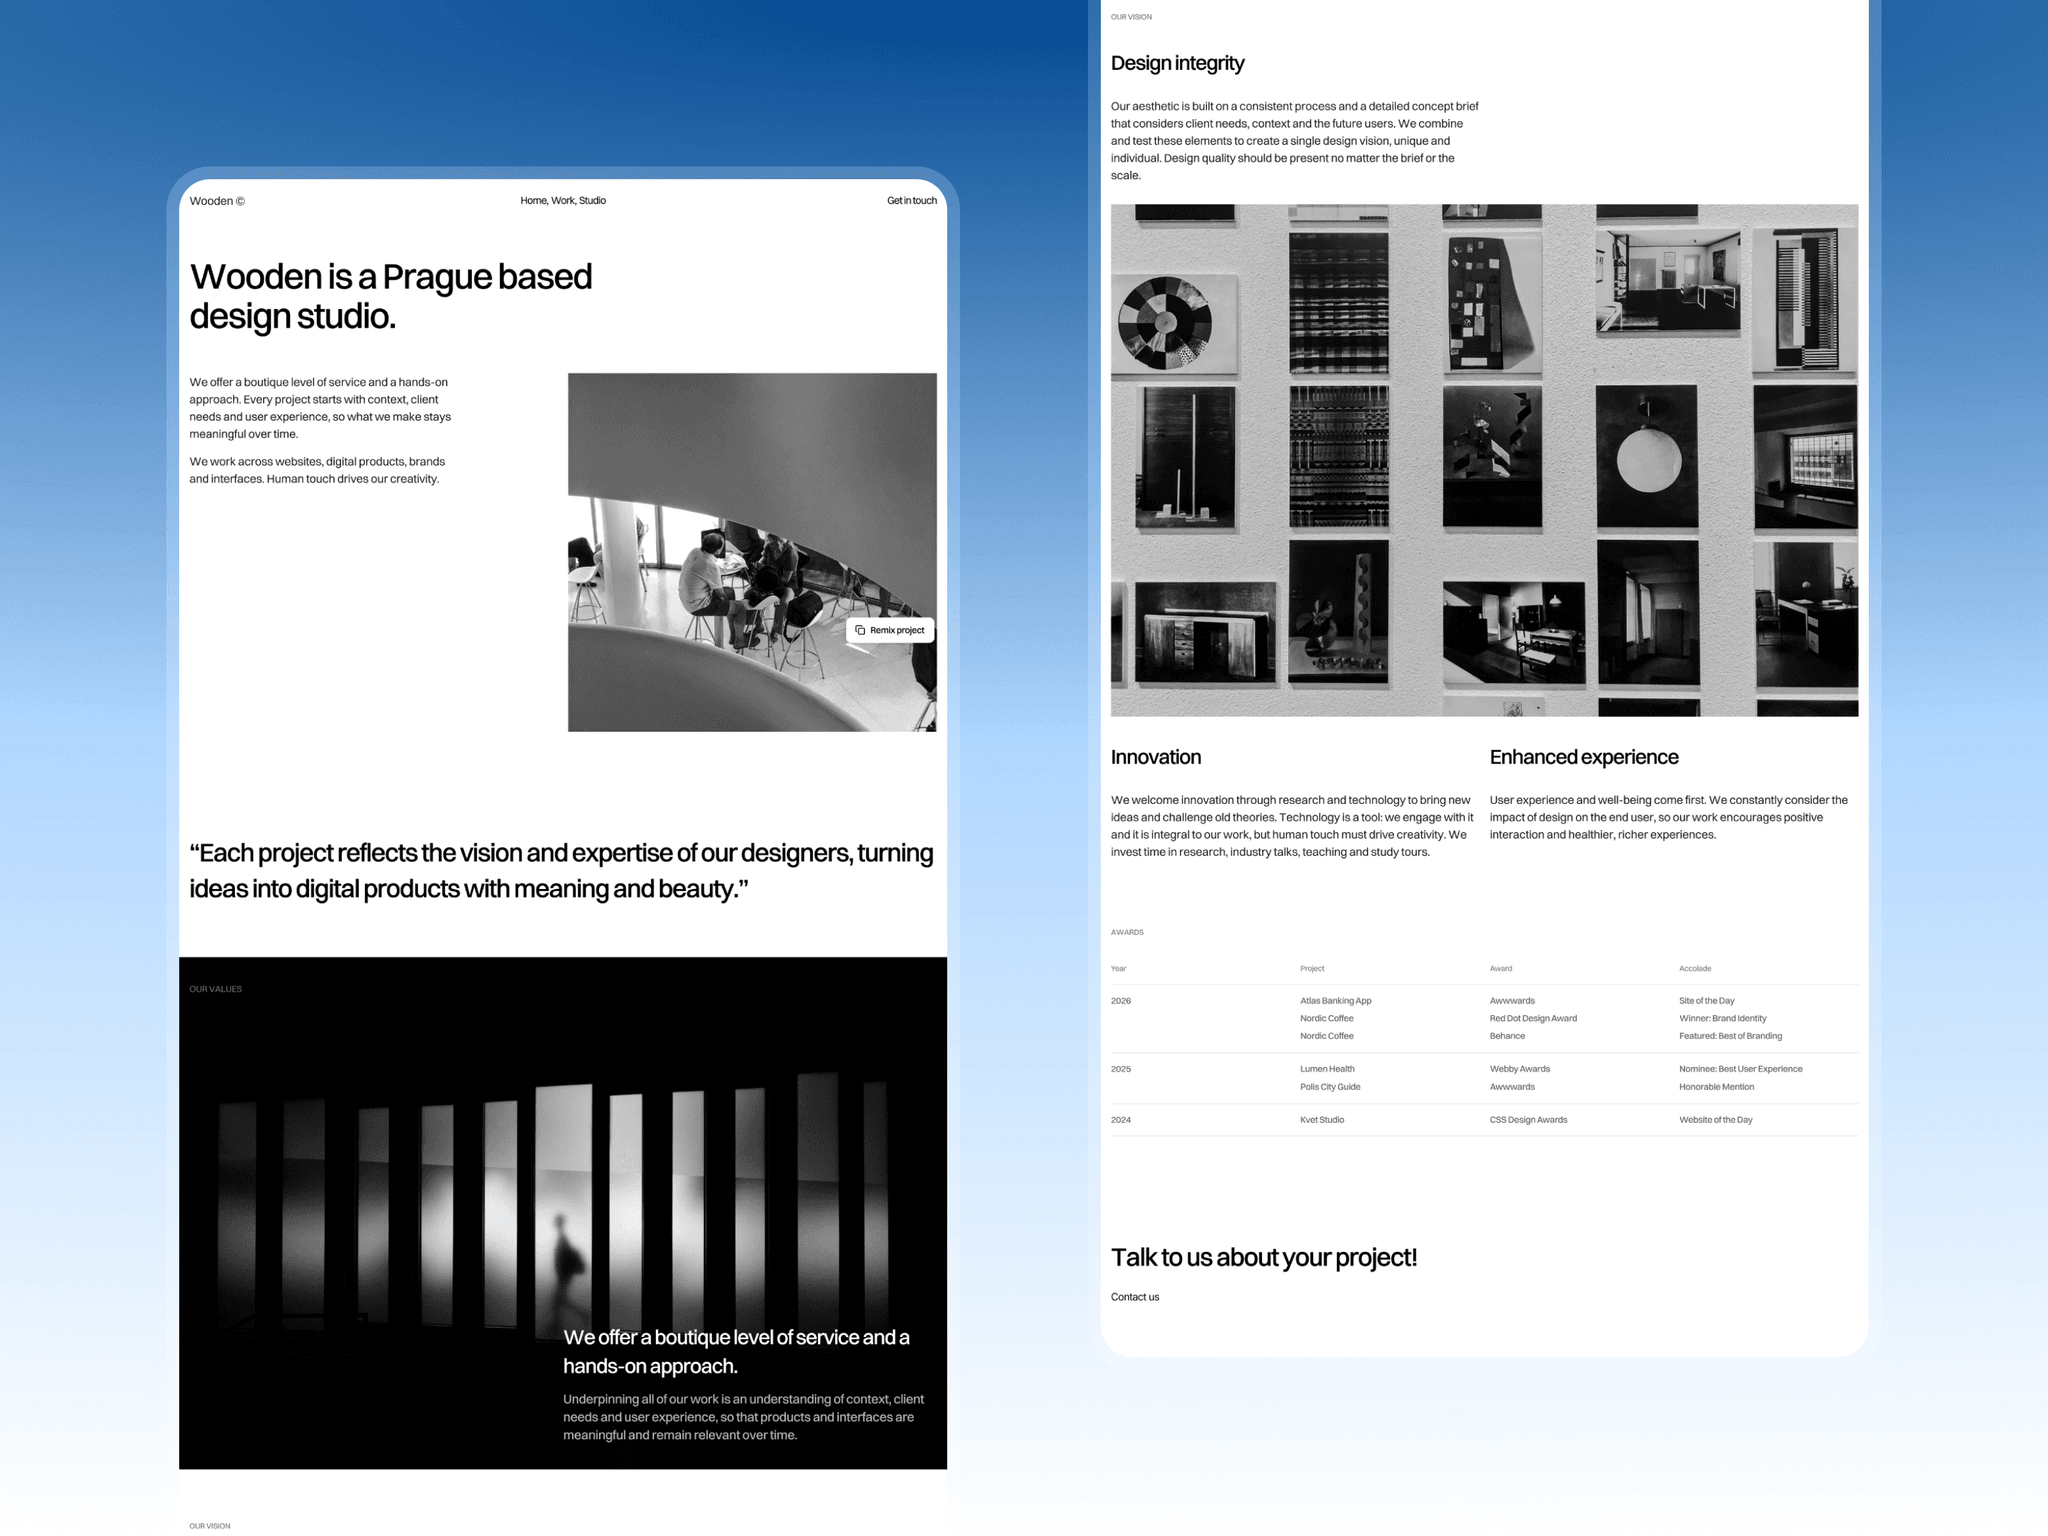Click the Enhanced experience heading

pos(1584,757)
